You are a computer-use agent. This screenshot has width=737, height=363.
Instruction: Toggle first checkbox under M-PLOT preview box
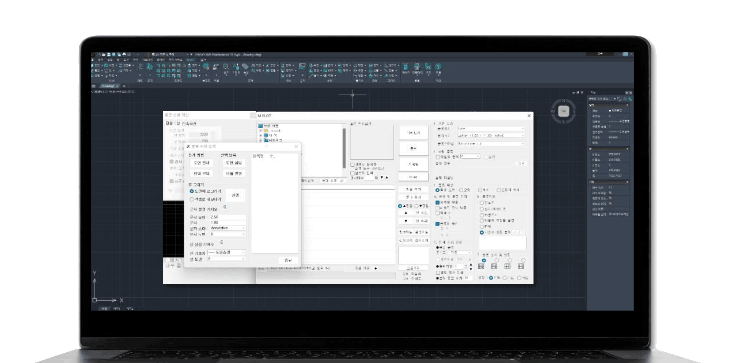pyautogui.click(x=353, y=165)
